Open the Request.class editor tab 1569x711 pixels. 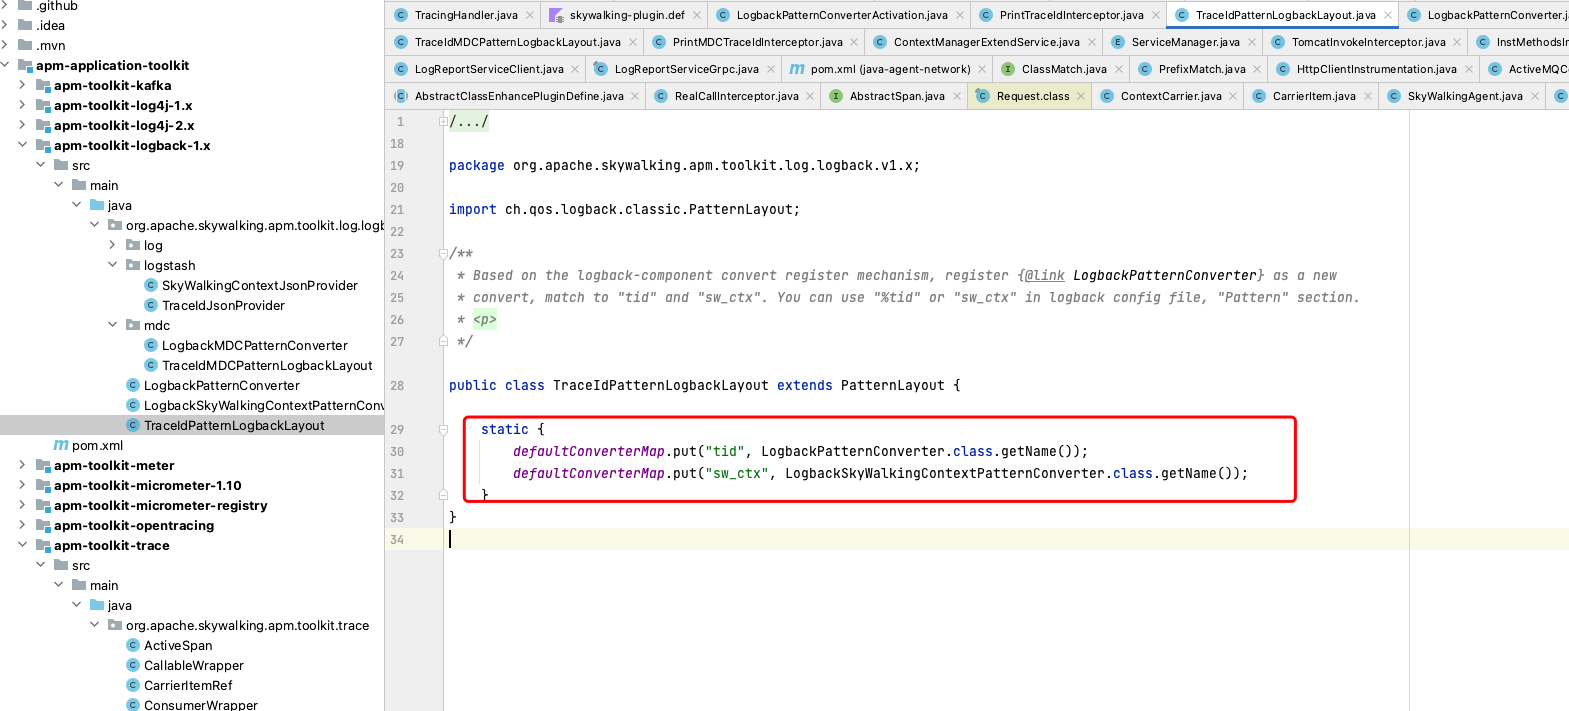pyautogui.click(x=1032, y=96)
